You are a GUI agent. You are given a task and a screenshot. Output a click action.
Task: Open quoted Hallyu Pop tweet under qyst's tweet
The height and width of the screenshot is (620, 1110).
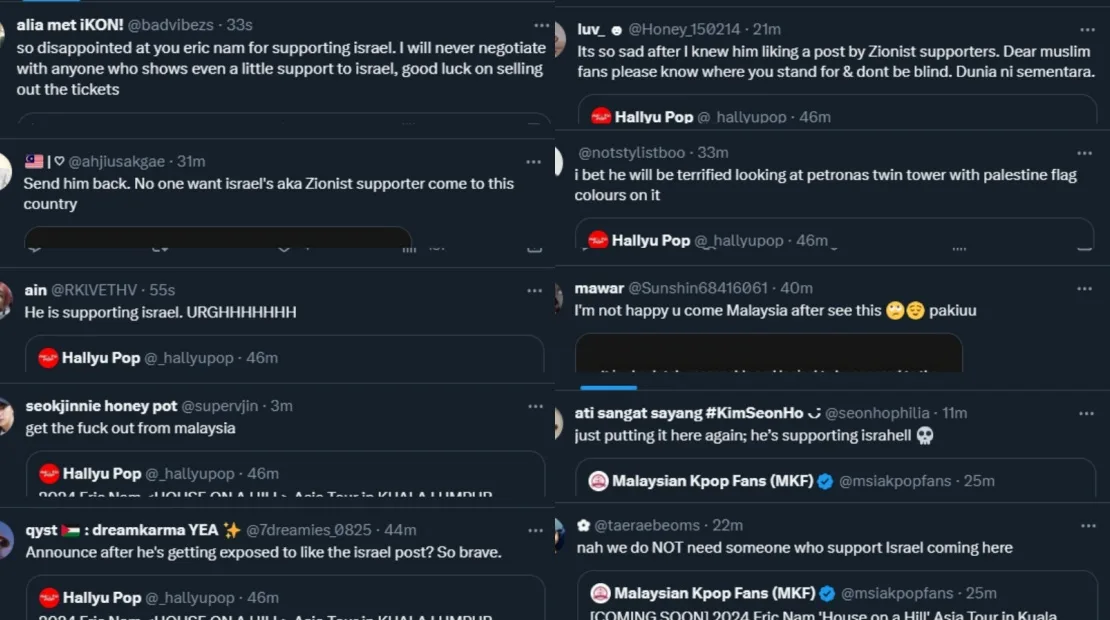285,601
